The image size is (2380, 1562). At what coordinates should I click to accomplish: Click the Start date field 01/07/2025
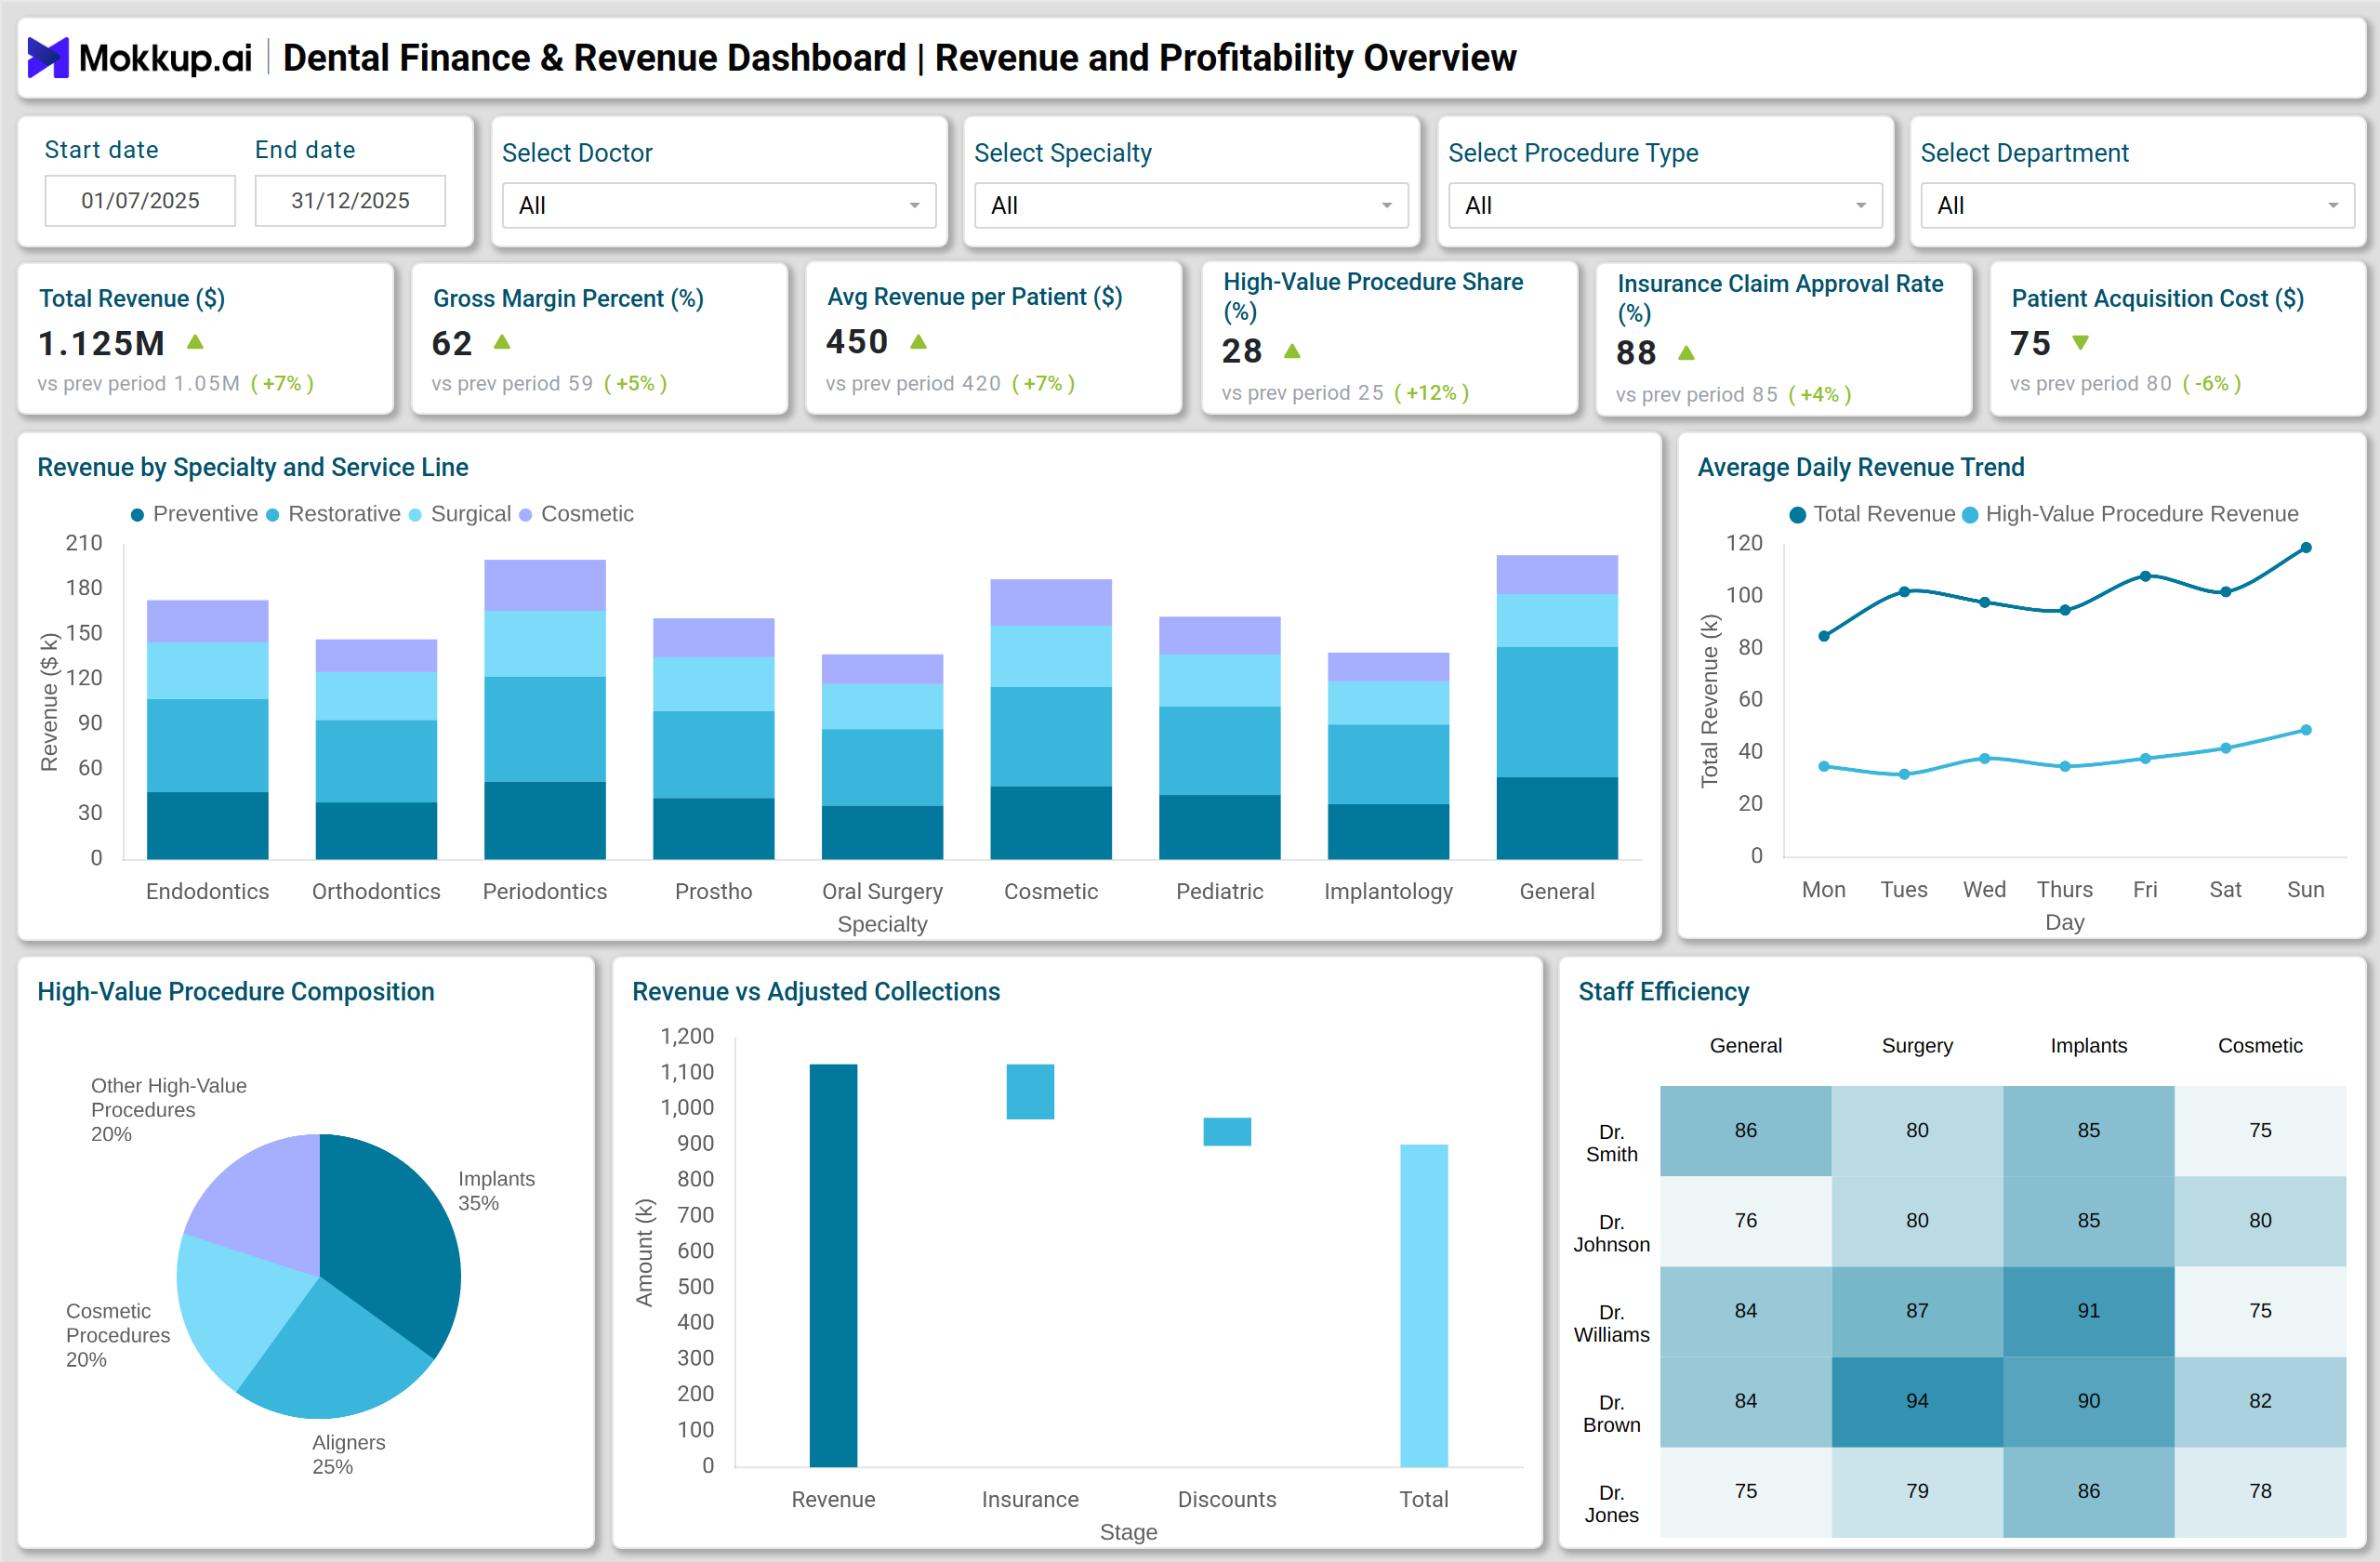(140, 201)
